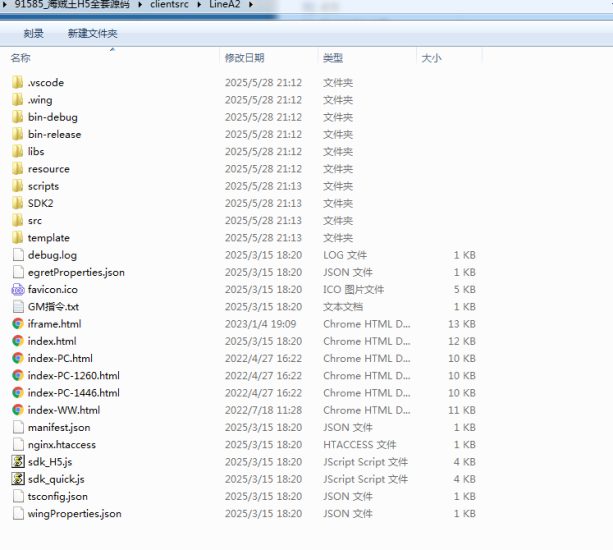Sort files by 大小 column header

pyautogui.click(x=431, y=58)
